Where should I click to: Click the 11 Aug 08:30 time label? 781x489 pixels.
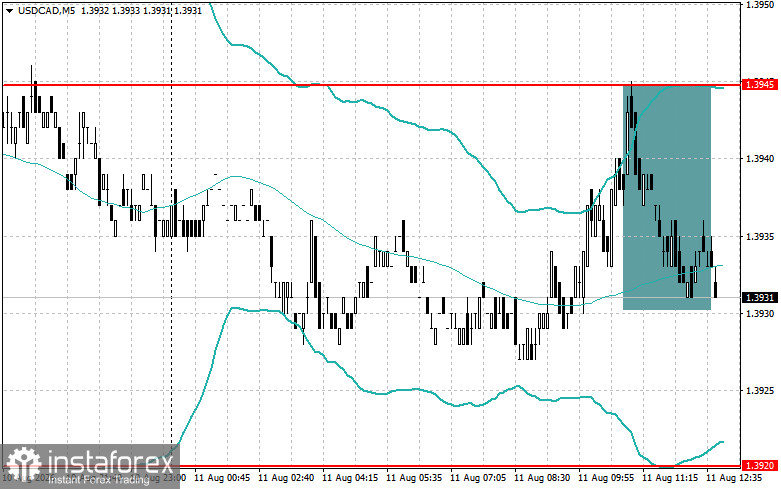[542, 478]
